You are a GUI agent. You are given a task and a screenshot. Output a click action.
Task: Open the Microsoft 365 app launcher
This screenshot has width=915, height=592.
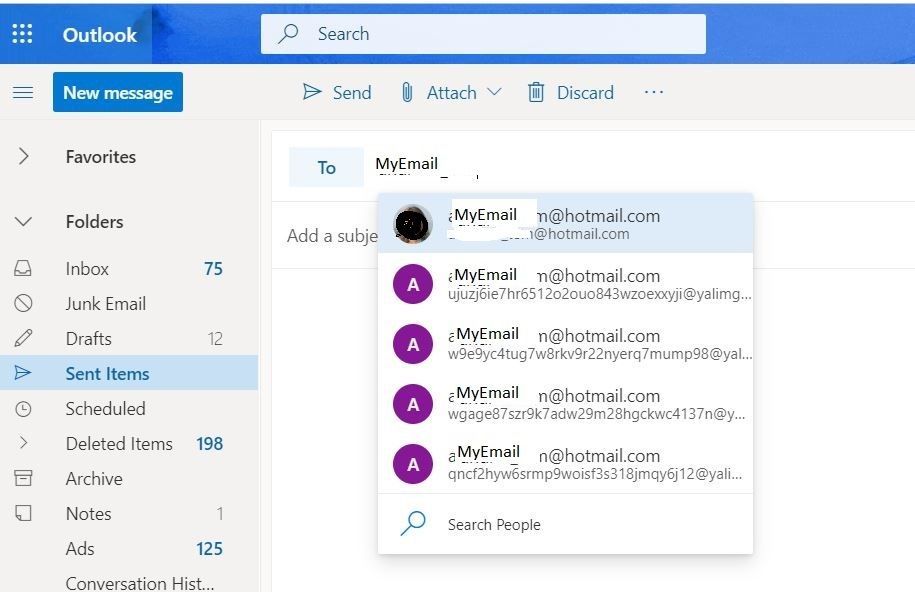point(22,34)
